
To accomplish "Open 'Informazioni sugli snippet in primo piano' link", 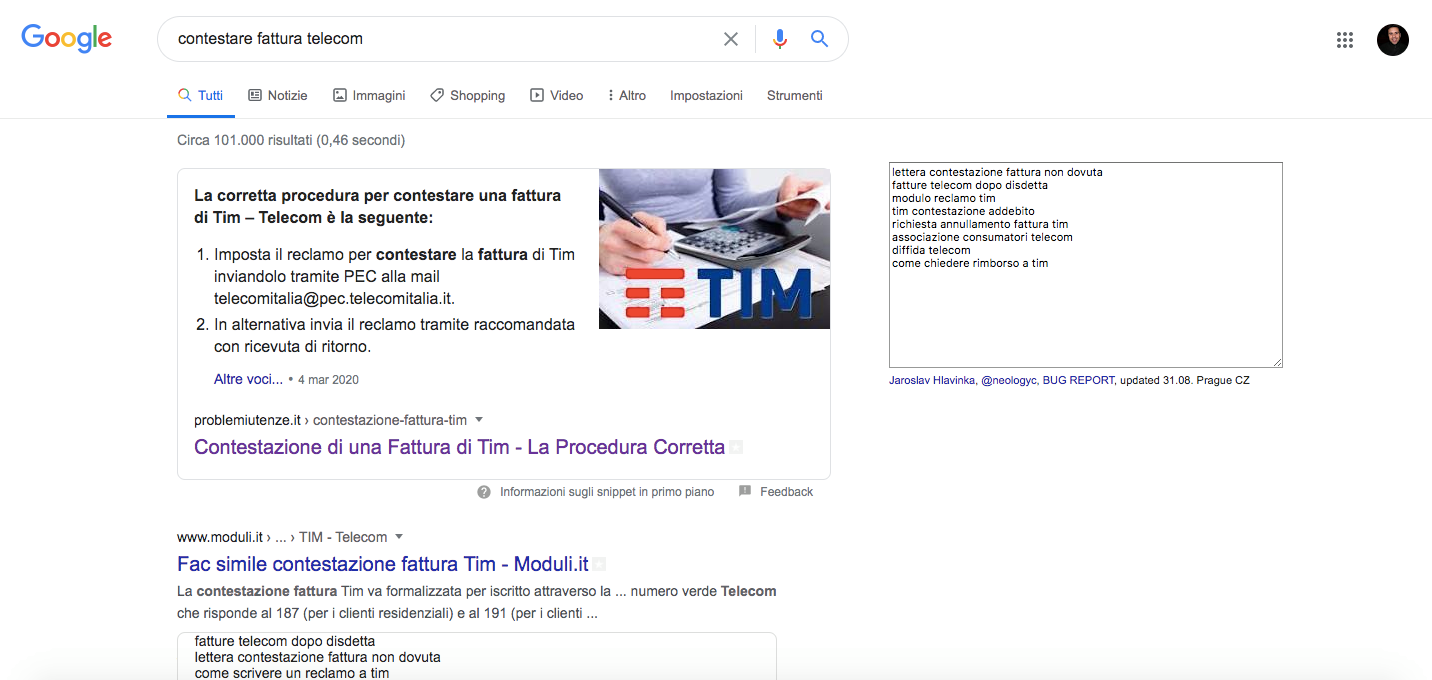I will (x=607, y=492).
